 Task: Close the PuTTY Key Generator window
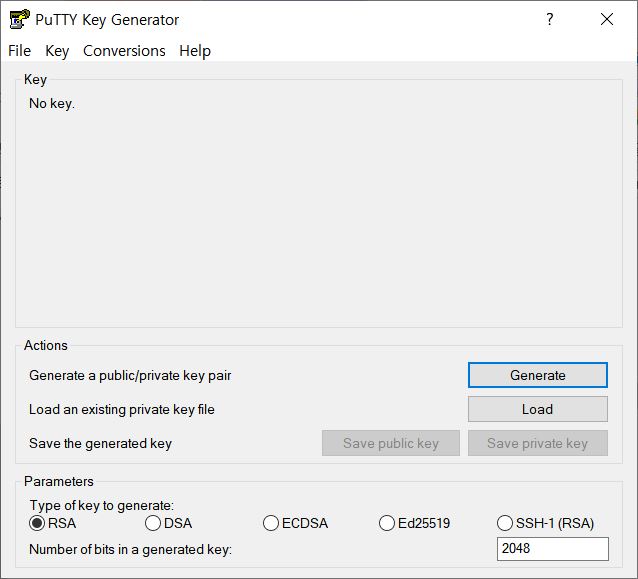606,19
